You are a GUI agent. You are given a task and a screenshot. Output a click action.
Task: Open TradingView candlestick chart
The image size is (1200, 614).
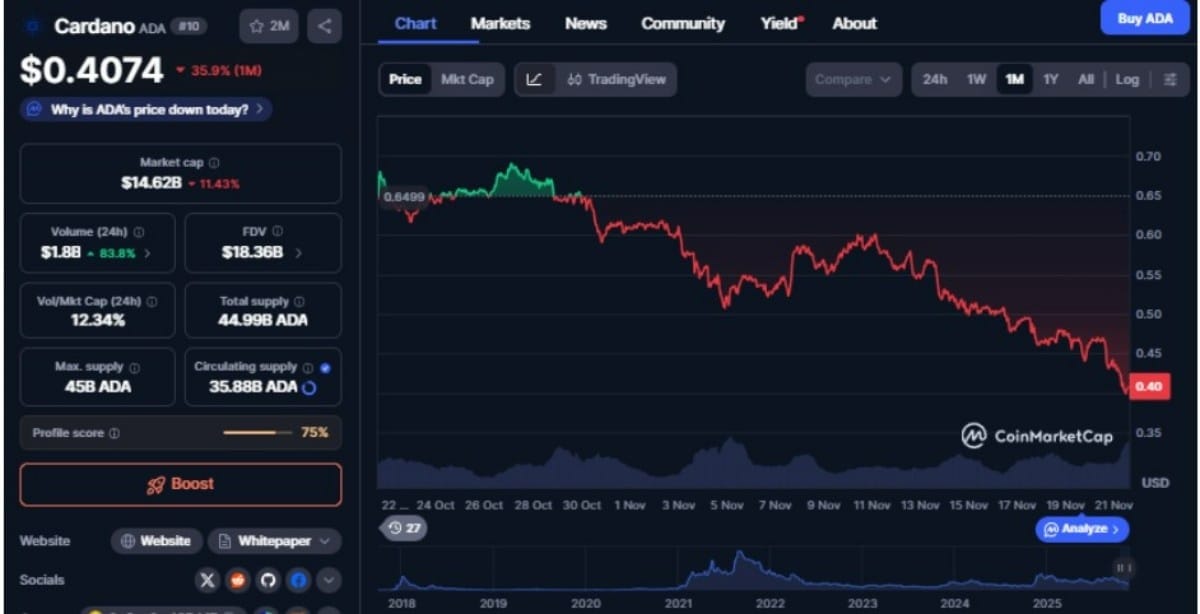pyautogui.click(x=616, y=79)
